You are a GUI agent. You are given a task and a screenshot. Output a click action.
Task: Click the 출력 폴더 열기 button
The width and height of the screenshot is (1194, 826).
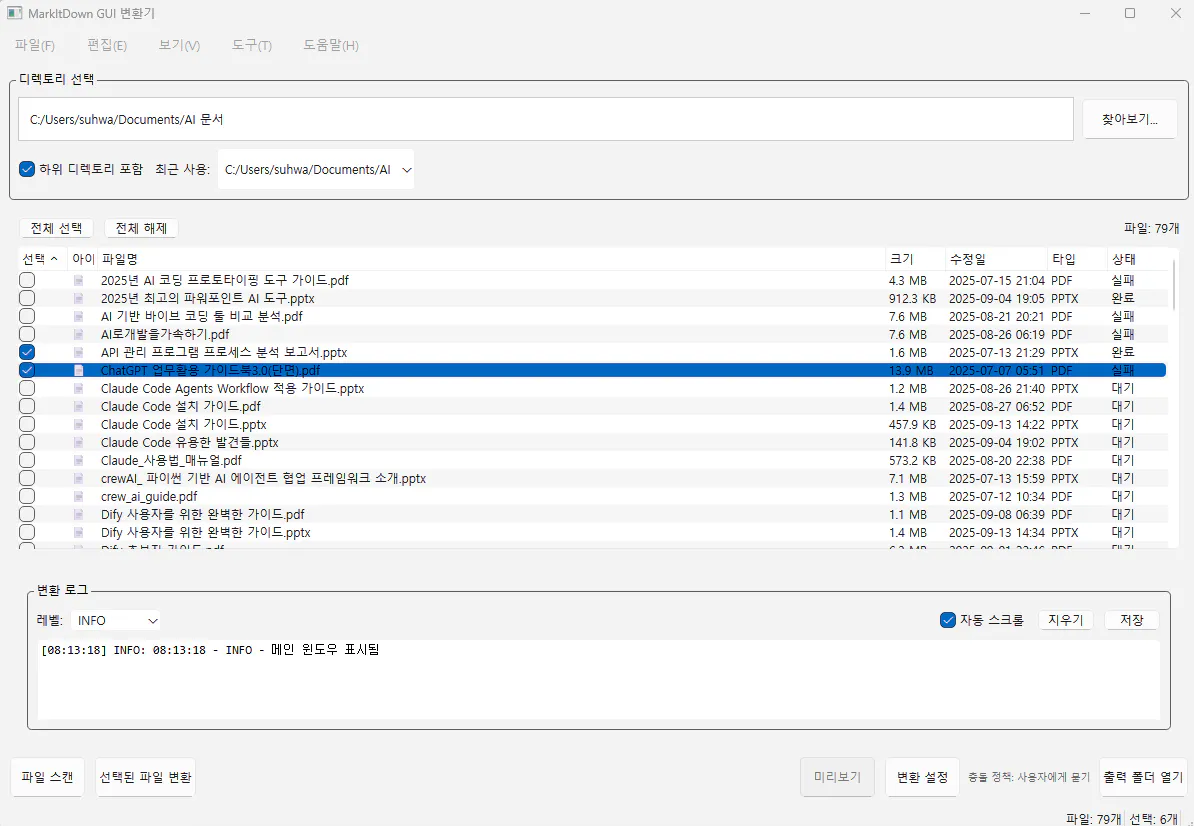coord(1144,777)
